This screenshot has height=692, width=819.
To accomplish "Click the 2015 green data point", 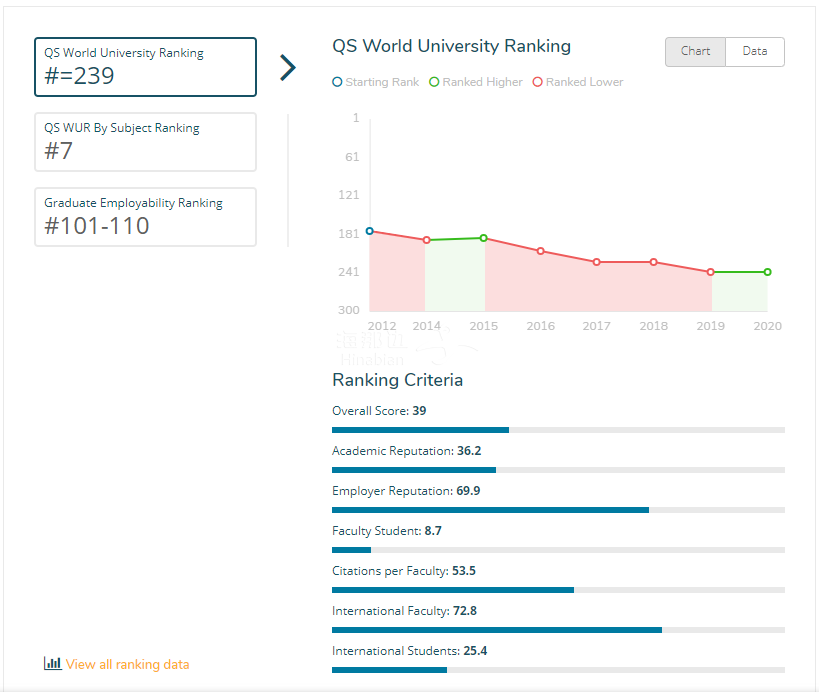I will pyautogui.click(x=484, y=238).
